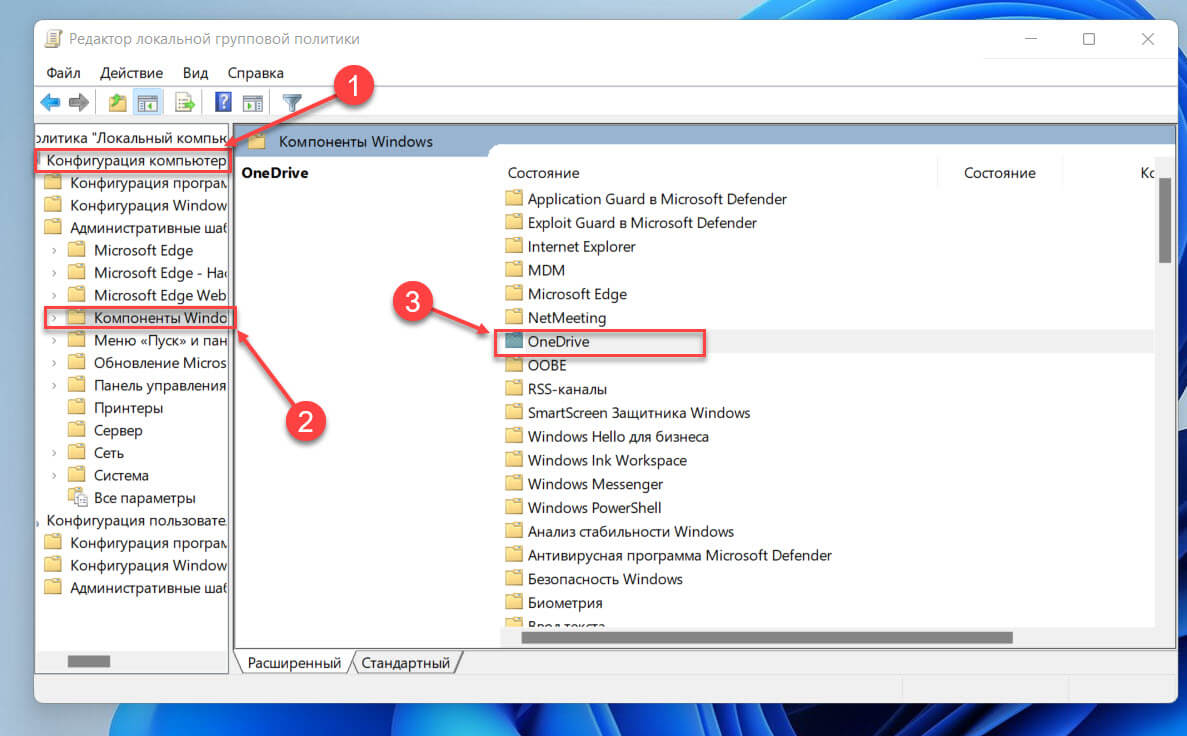Select the Биометрия list entry
The height and width of the screenshot is (736, 1187).
[x=565, y=603]
